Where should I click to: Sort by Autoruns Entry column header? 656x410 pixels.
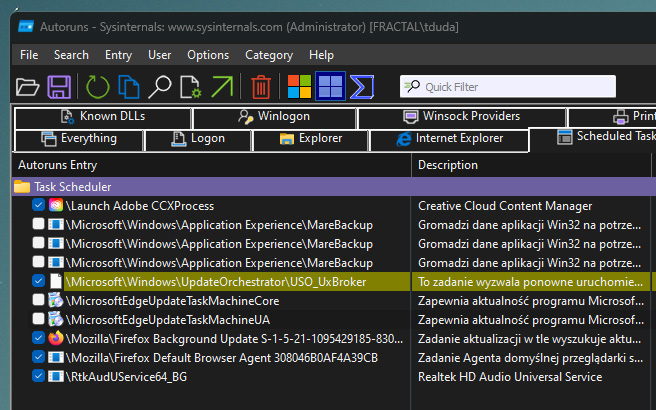point(212,165)
